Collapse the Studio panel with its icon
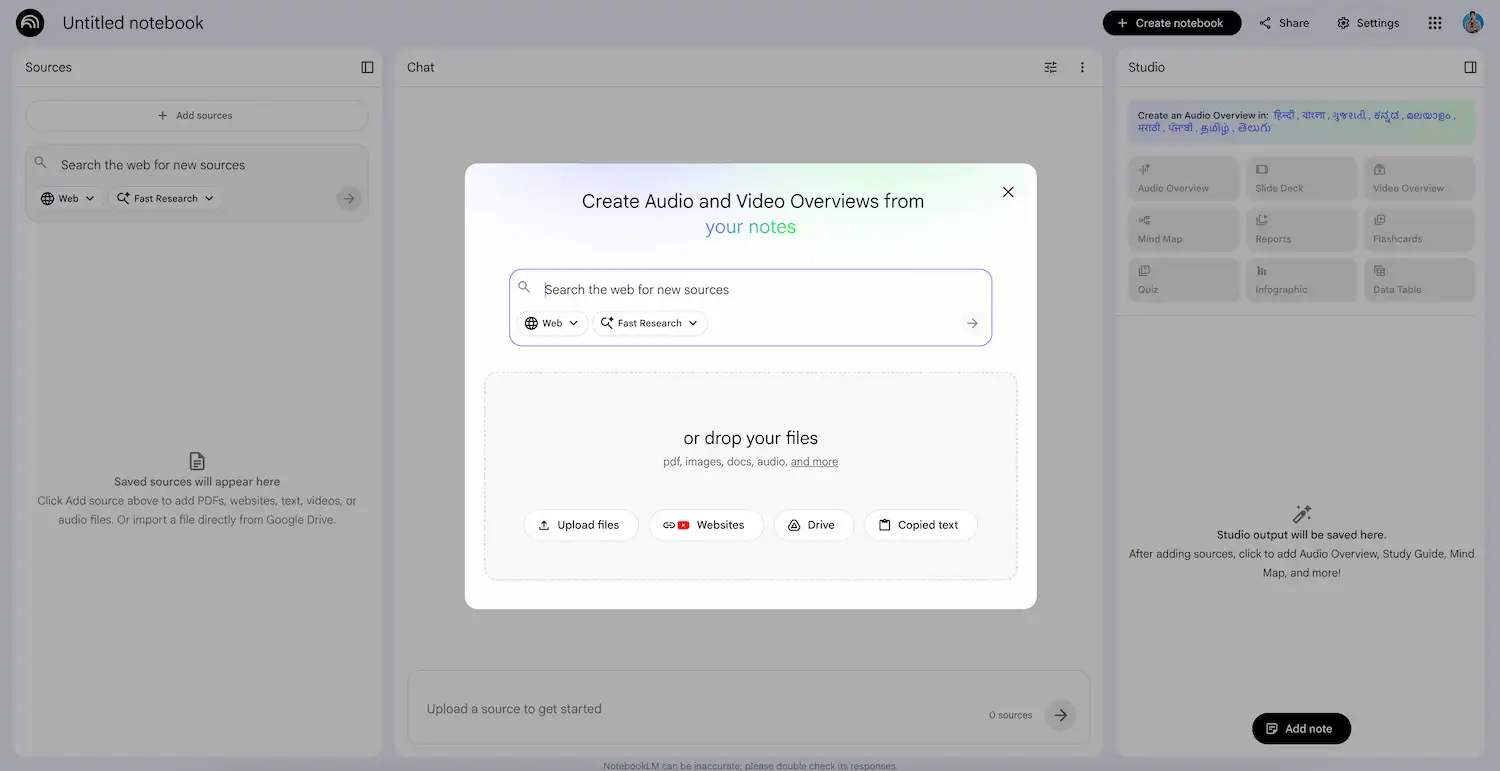Screen dimensions: 1500x771 click(x=1470, y=67)
